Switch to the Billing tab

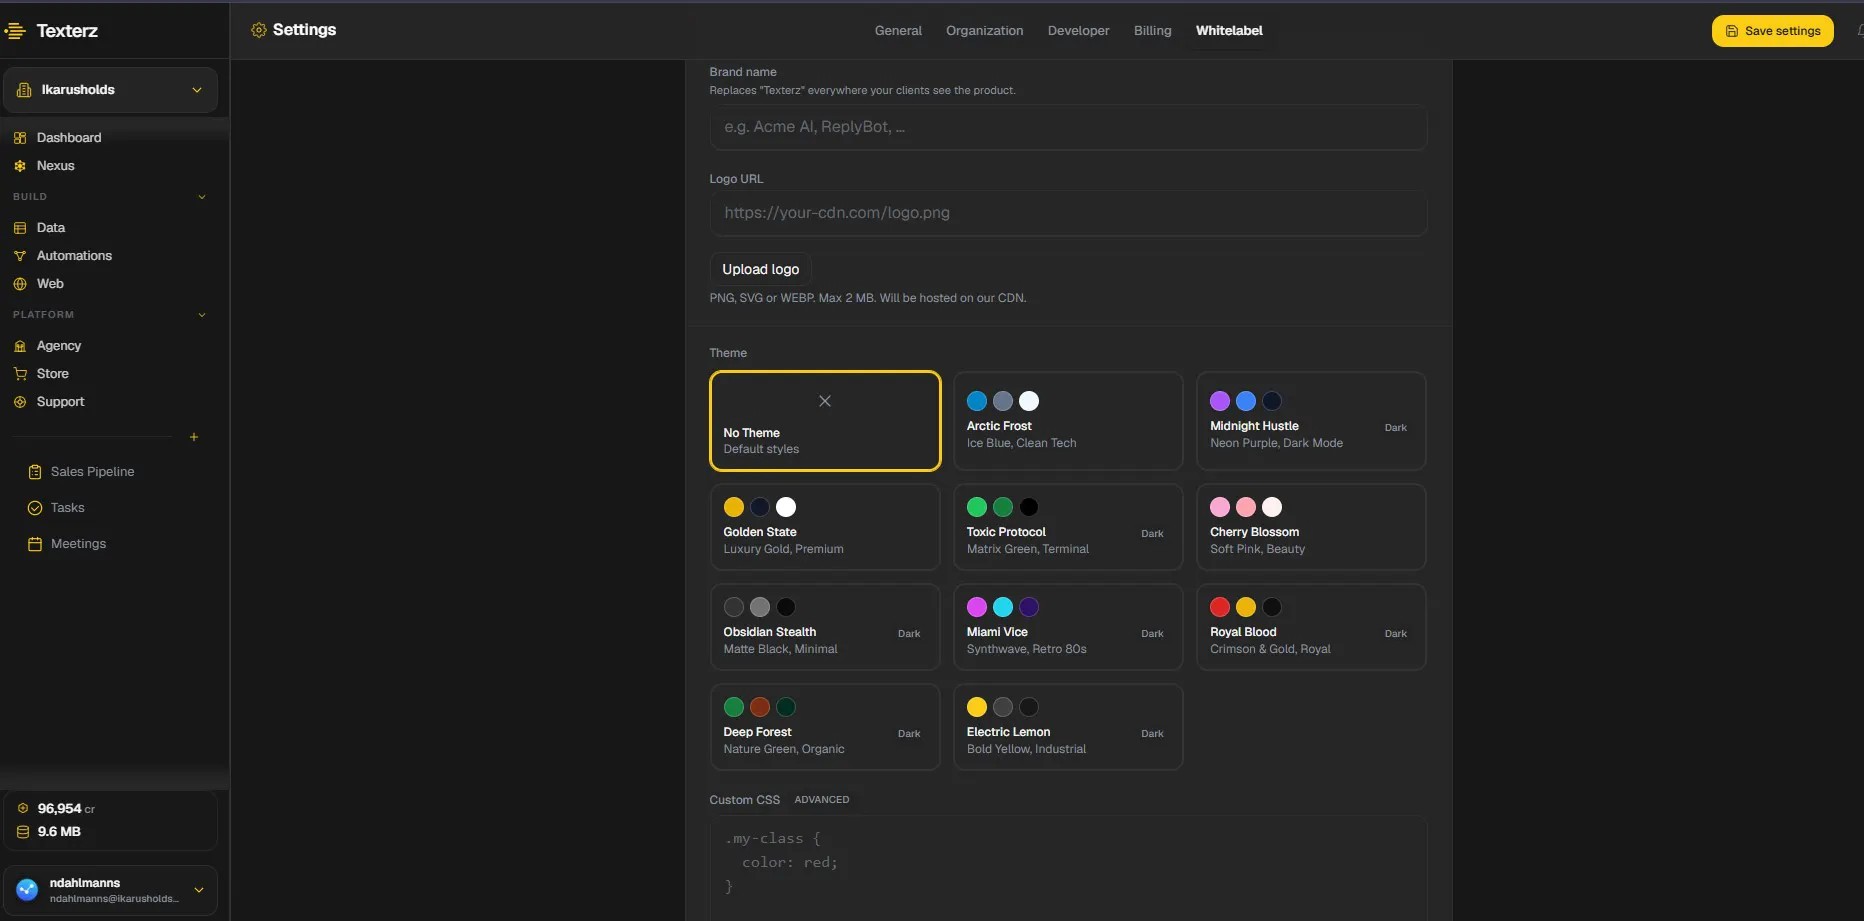click(1152, 31)
